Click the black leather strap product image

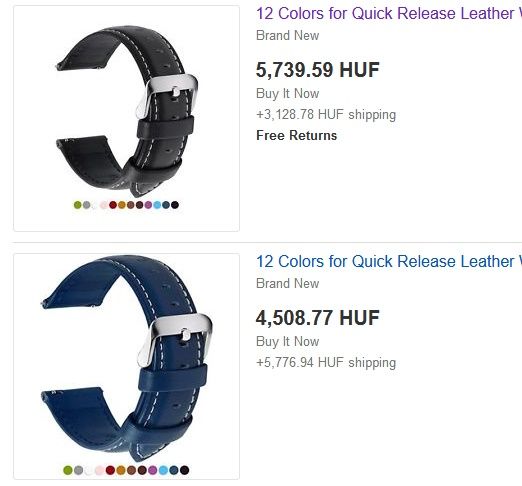click(126, 118)
